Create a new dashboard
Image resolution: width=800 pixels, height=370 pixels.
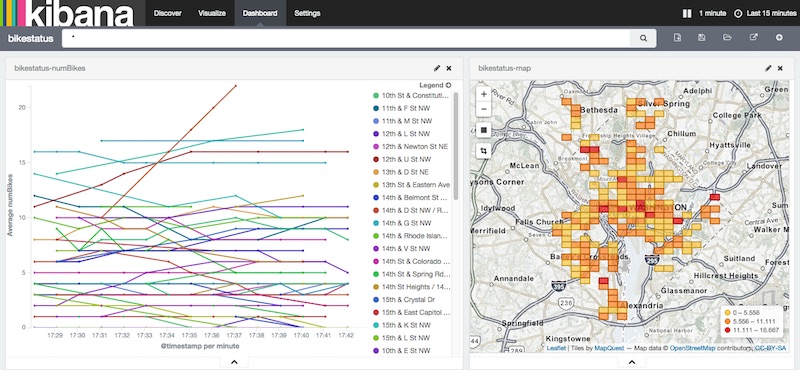[677, 38]
